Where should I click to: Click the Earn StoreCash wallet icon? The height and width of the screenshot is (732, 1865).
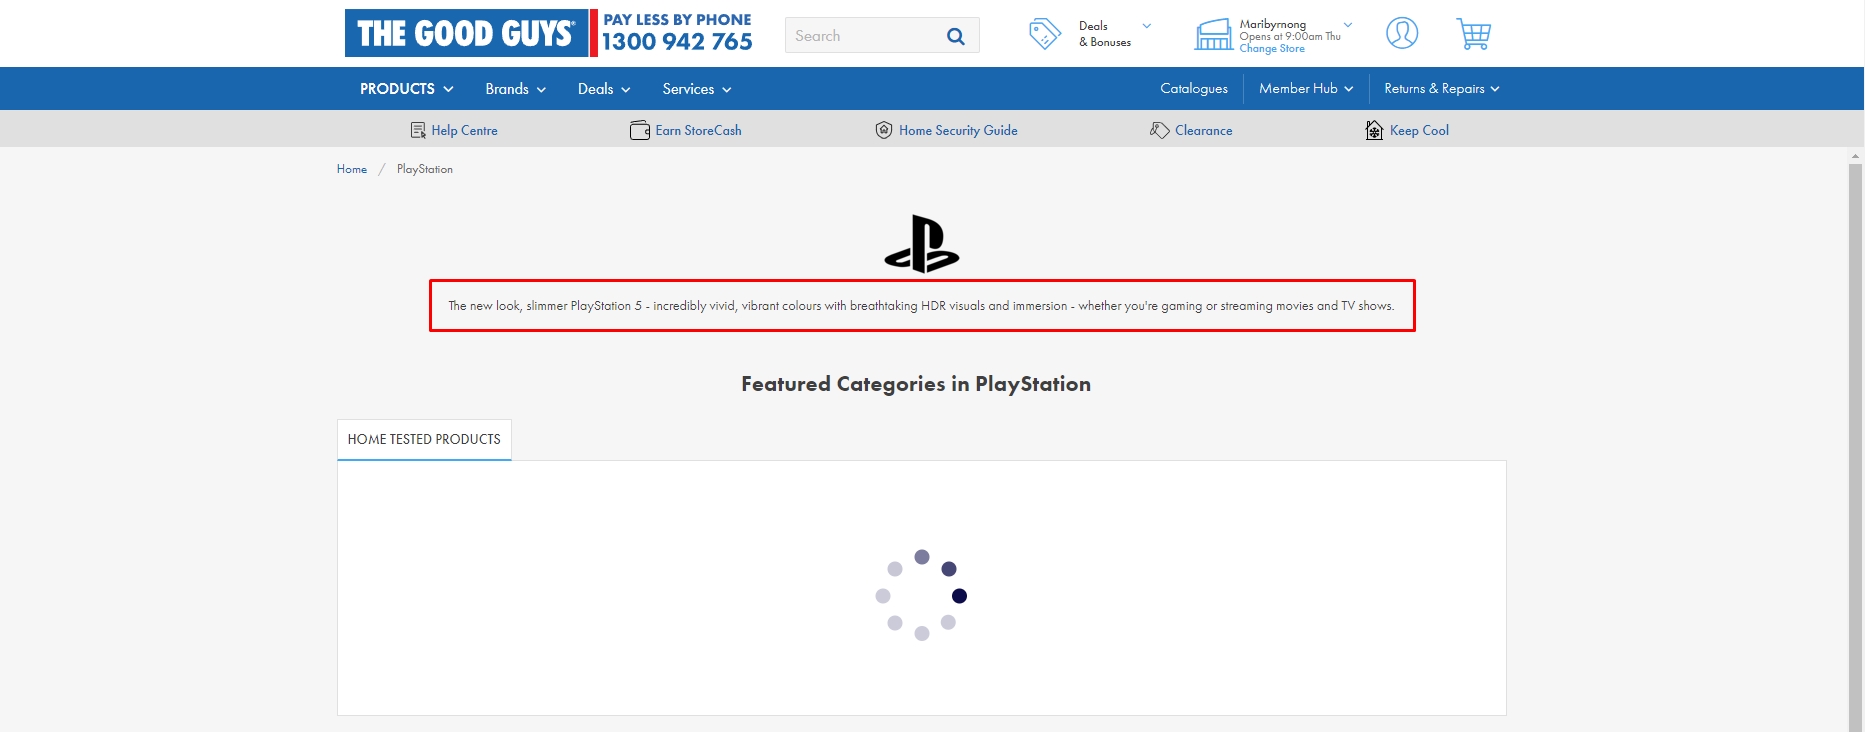tap(640, 130)
